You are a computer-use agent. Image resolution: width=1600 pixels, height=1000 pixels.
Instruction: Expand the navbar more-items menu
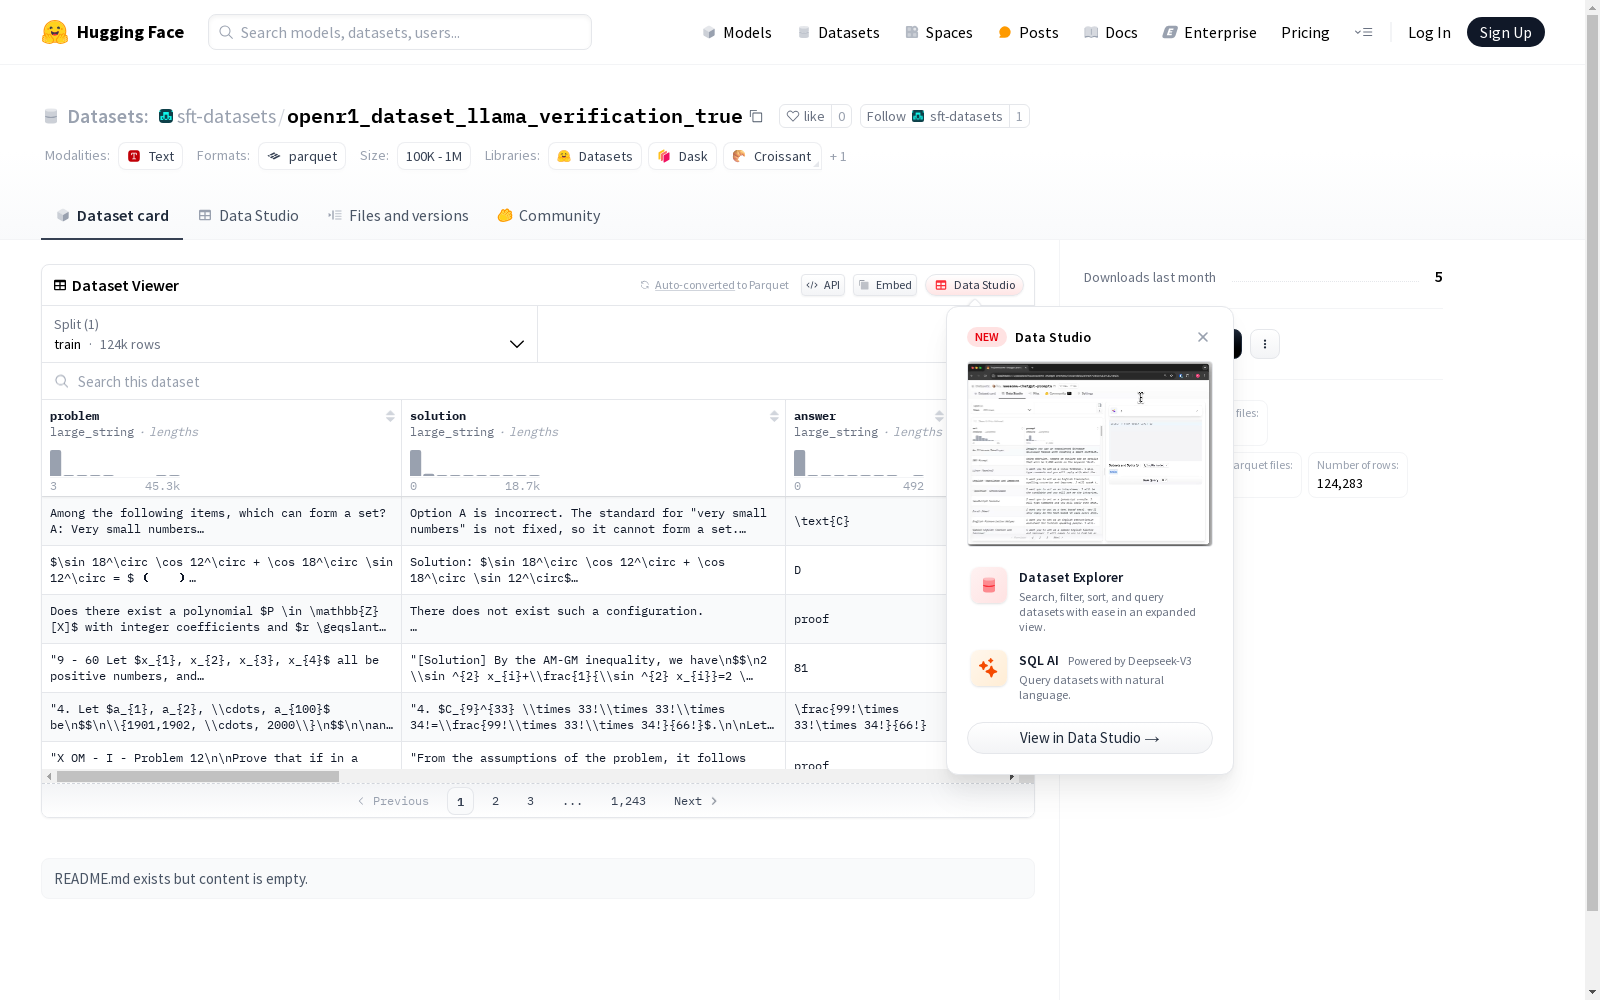point(1363,32)
